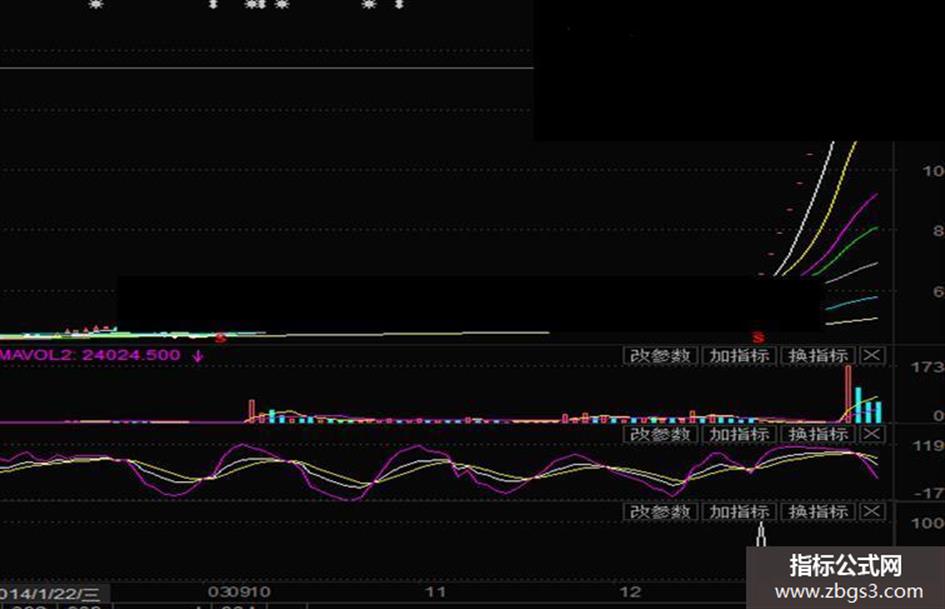Click 改参数 in the MAVOL2 volume panel
Viewport: 945px width, 609px height.
[x=660, y=356]
